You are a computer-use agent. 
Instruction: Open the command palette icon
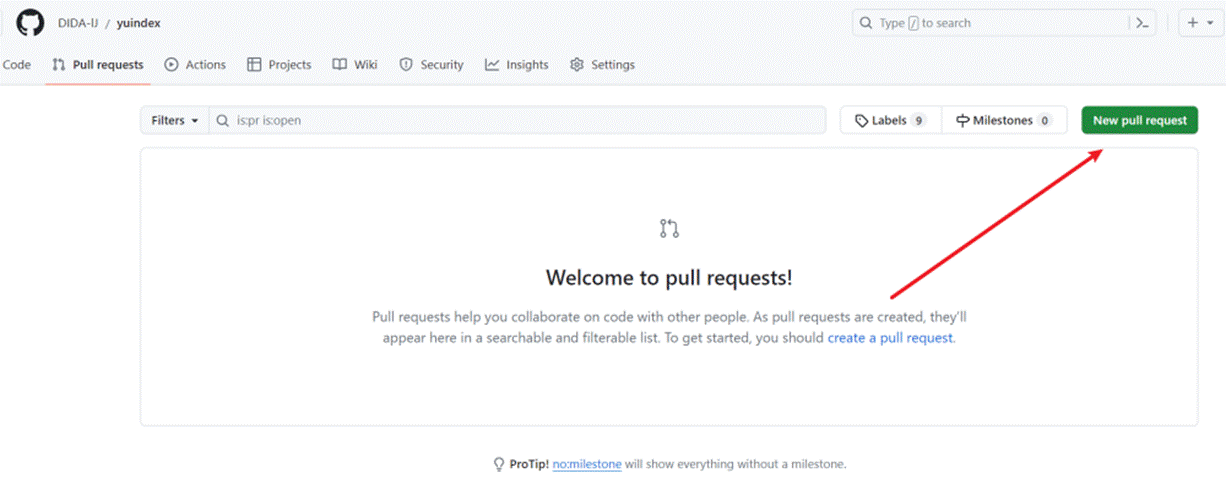point(1140,23)
